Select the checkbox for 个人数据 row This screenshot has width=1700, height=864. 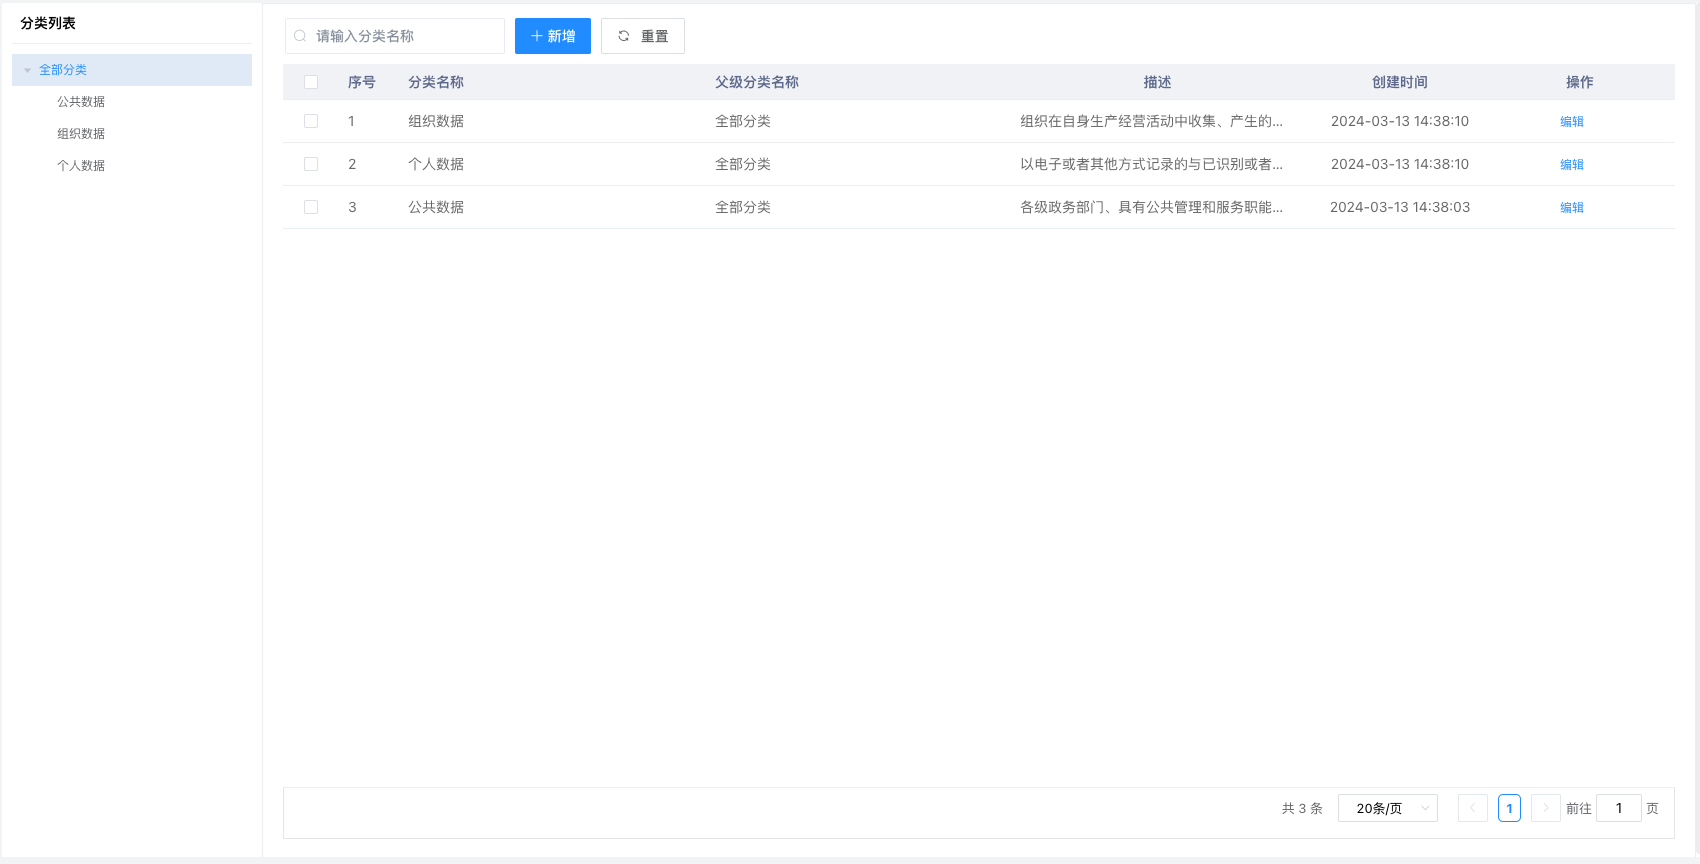(x=311, y=164)
